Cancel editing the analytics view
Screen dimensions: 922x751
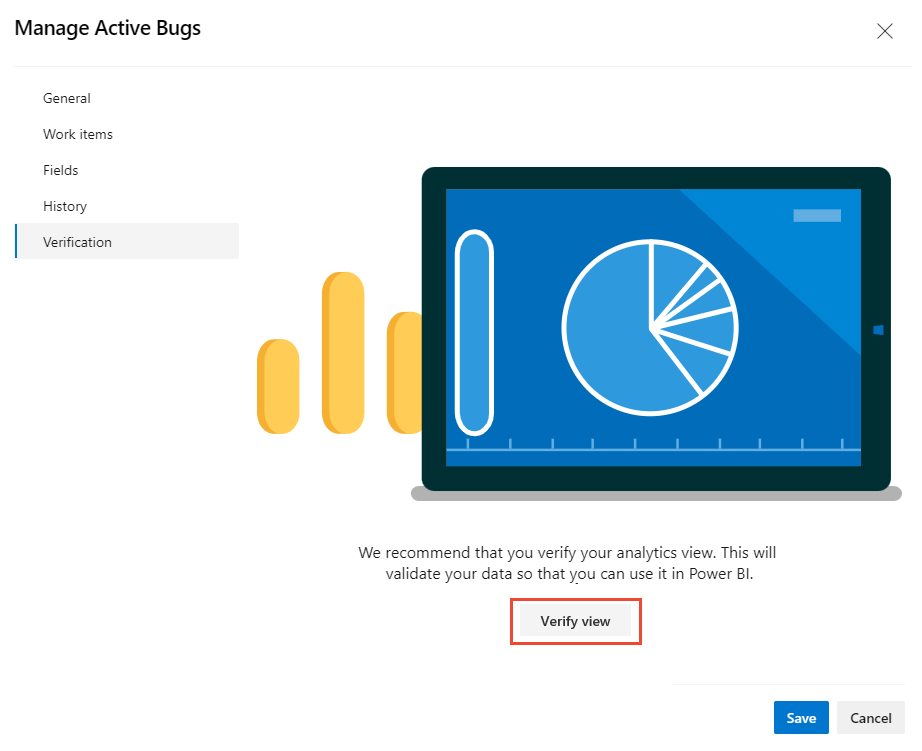pyautogui.click(x=870, y=717)
